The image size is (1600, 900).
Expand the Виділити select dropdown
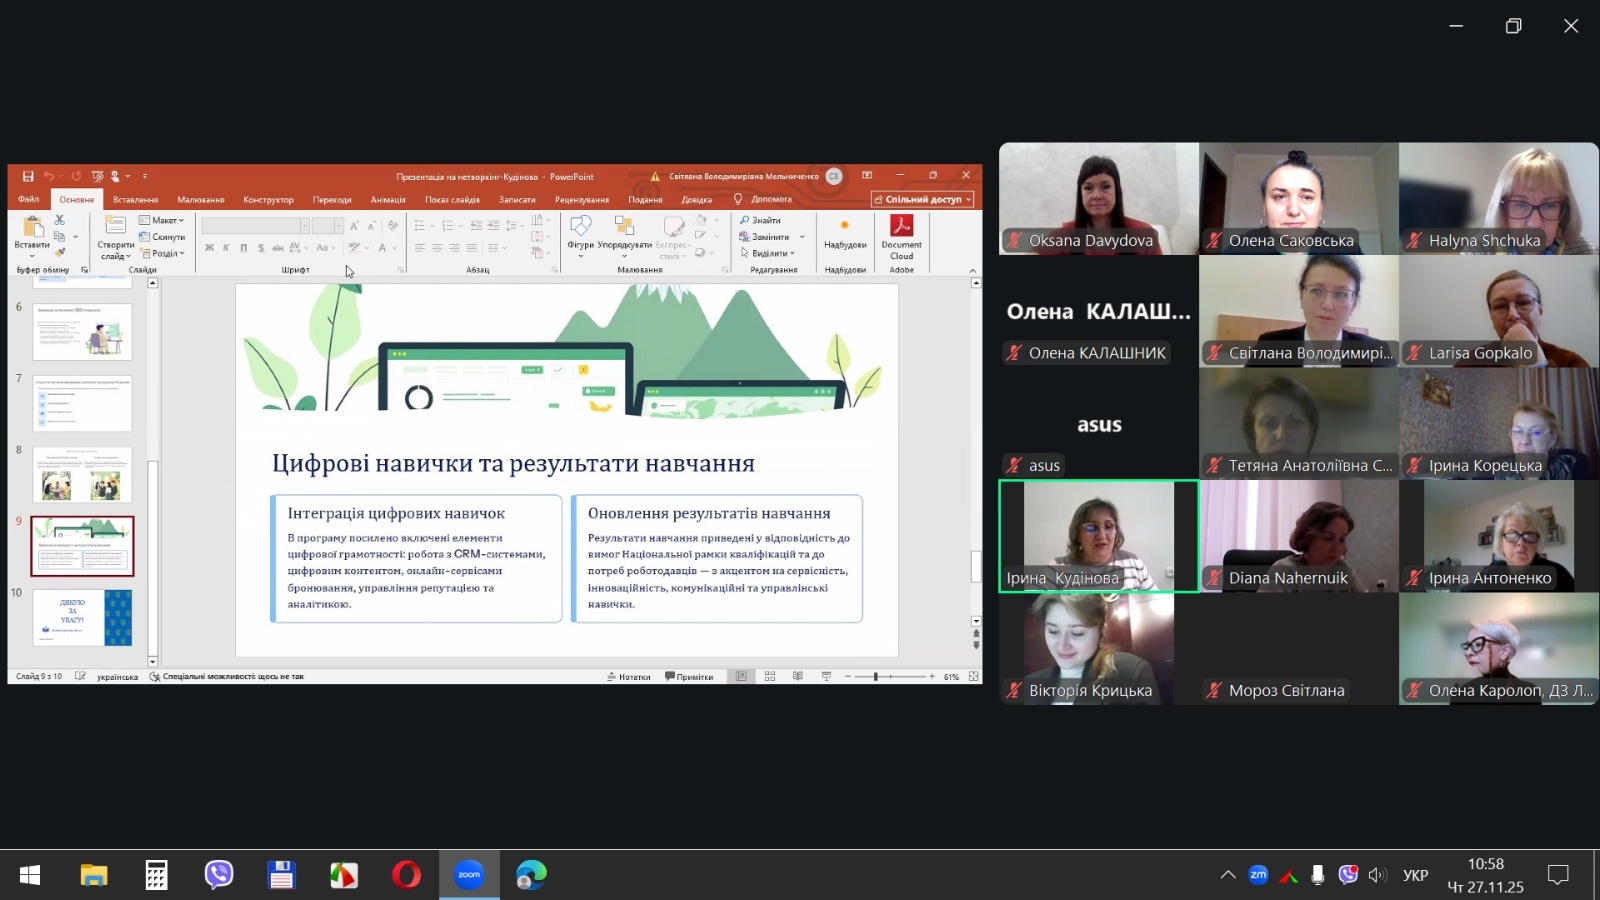pos(768,253)
